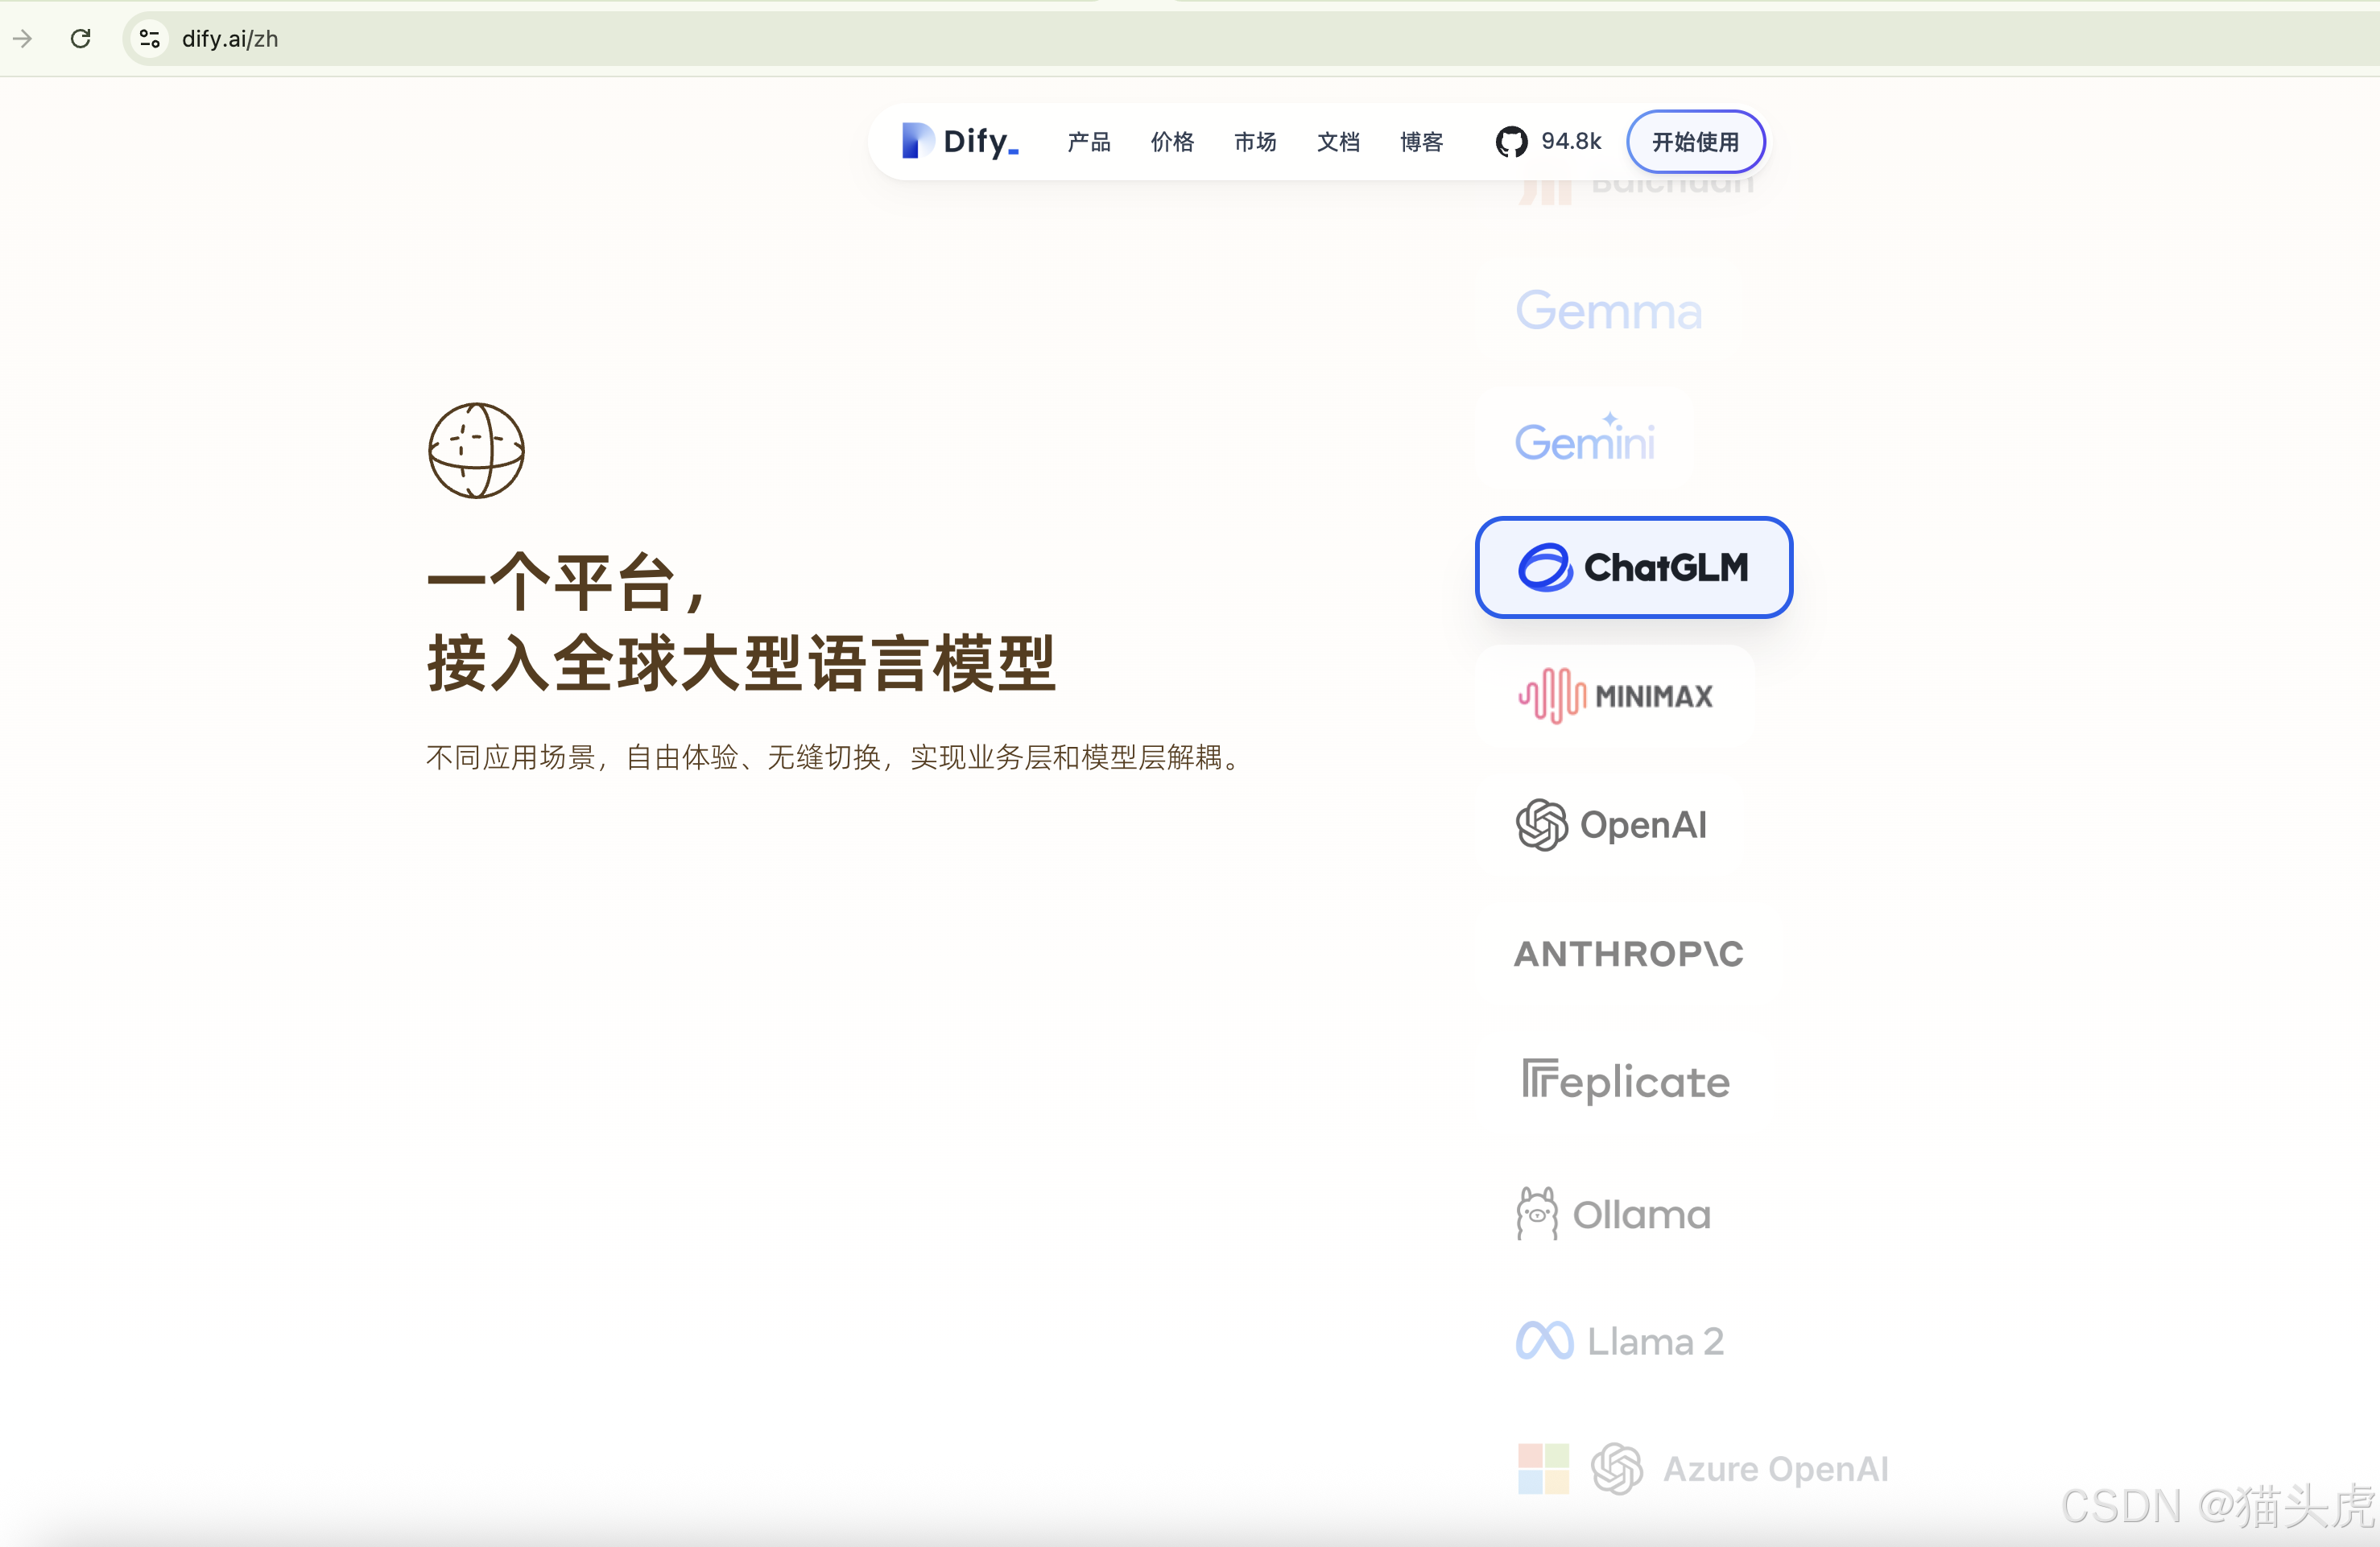
Task: Choose the Llama 2 Meta logo
Action: 1545,1341
